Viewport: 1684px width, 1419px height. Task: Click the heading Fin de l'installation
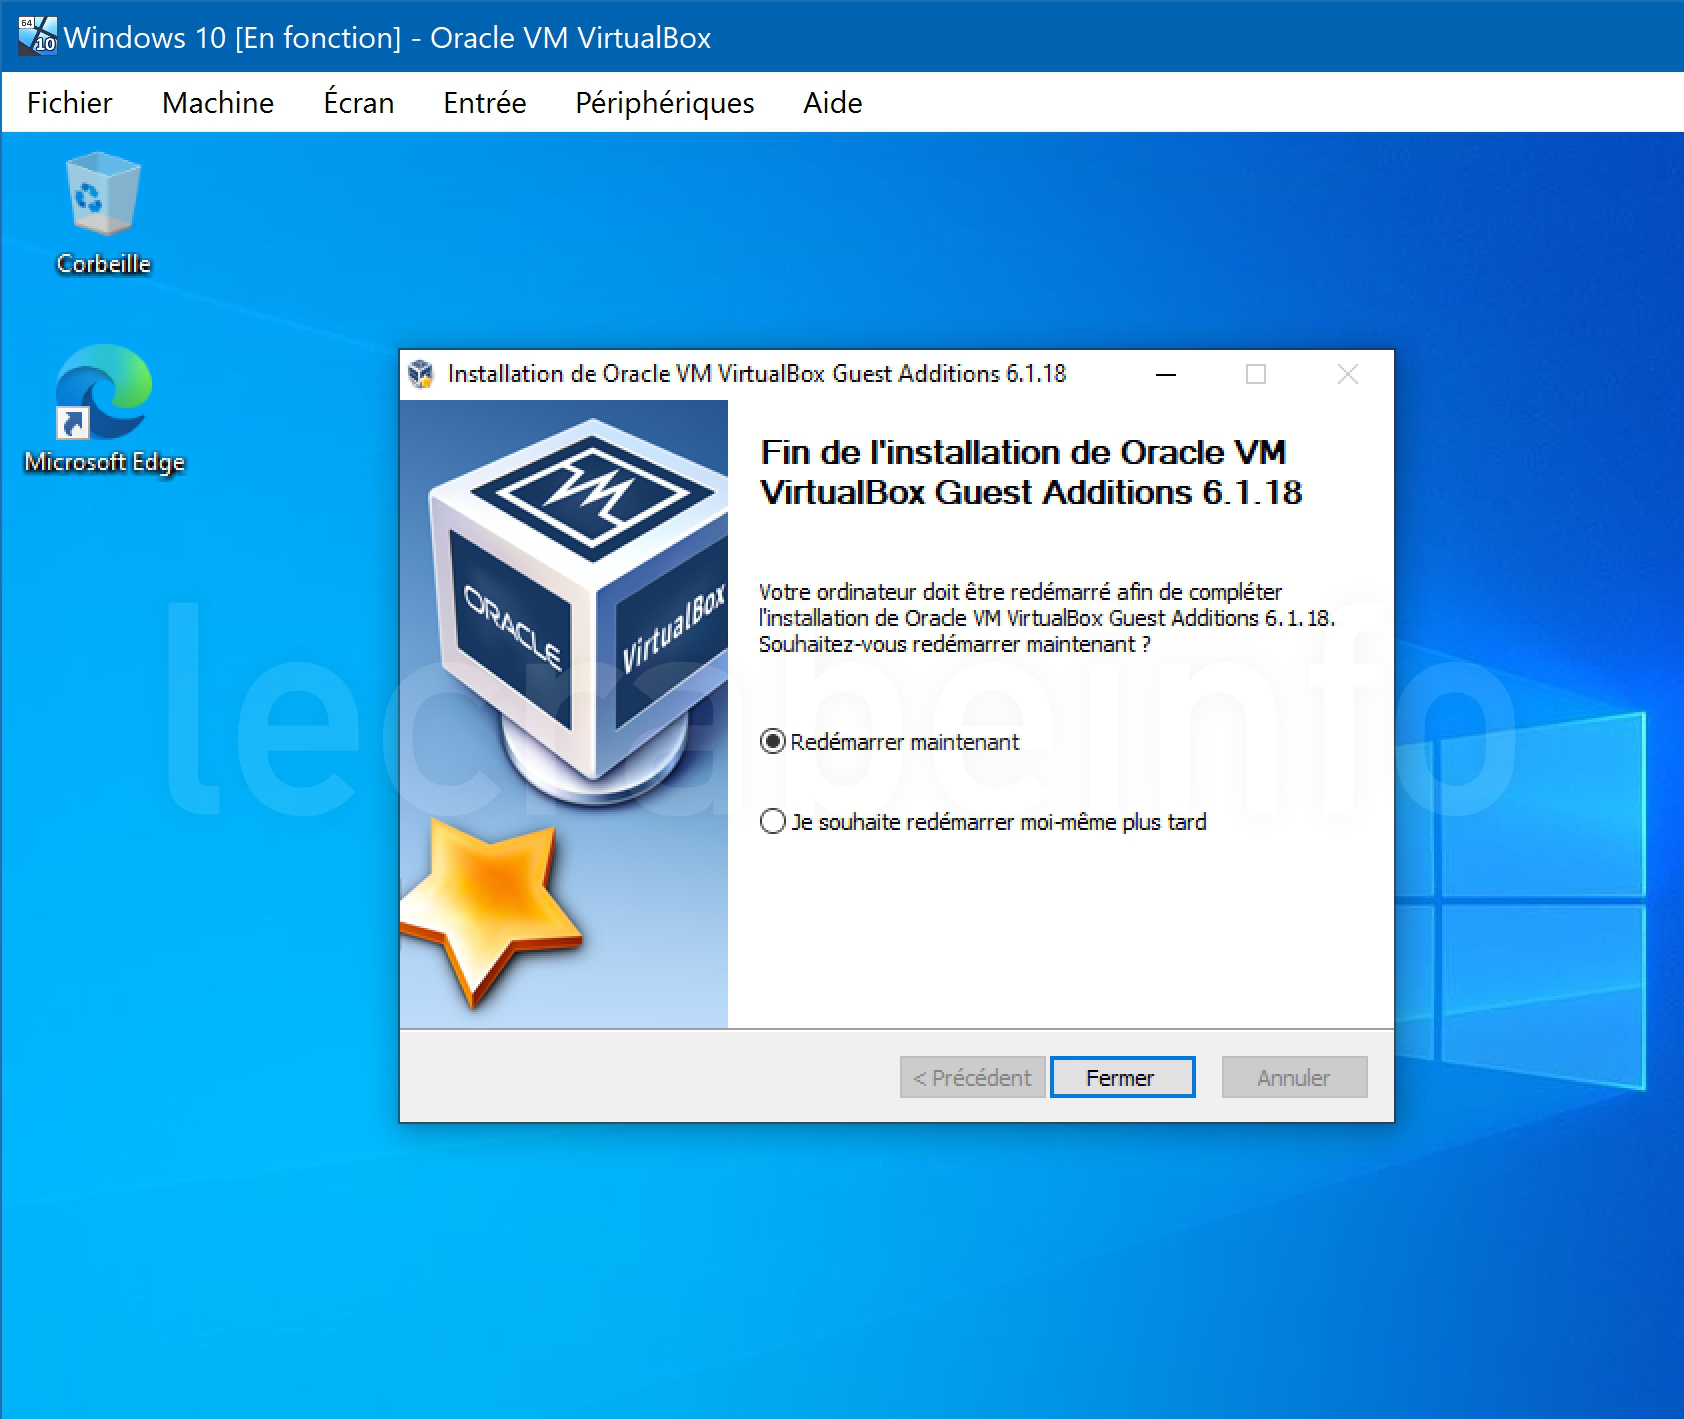coord(1031,472)
